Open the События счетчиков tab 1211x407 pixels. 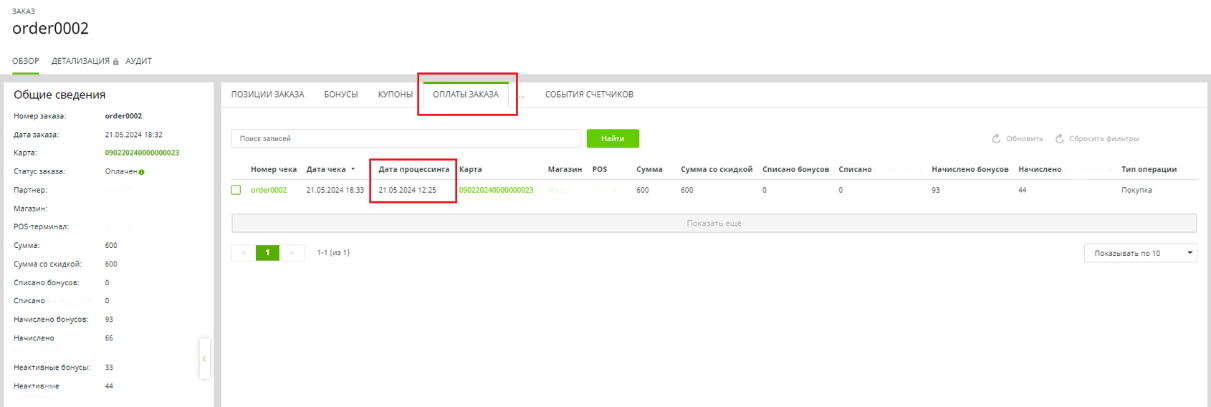pyautogui.click(x=589, y=94)
